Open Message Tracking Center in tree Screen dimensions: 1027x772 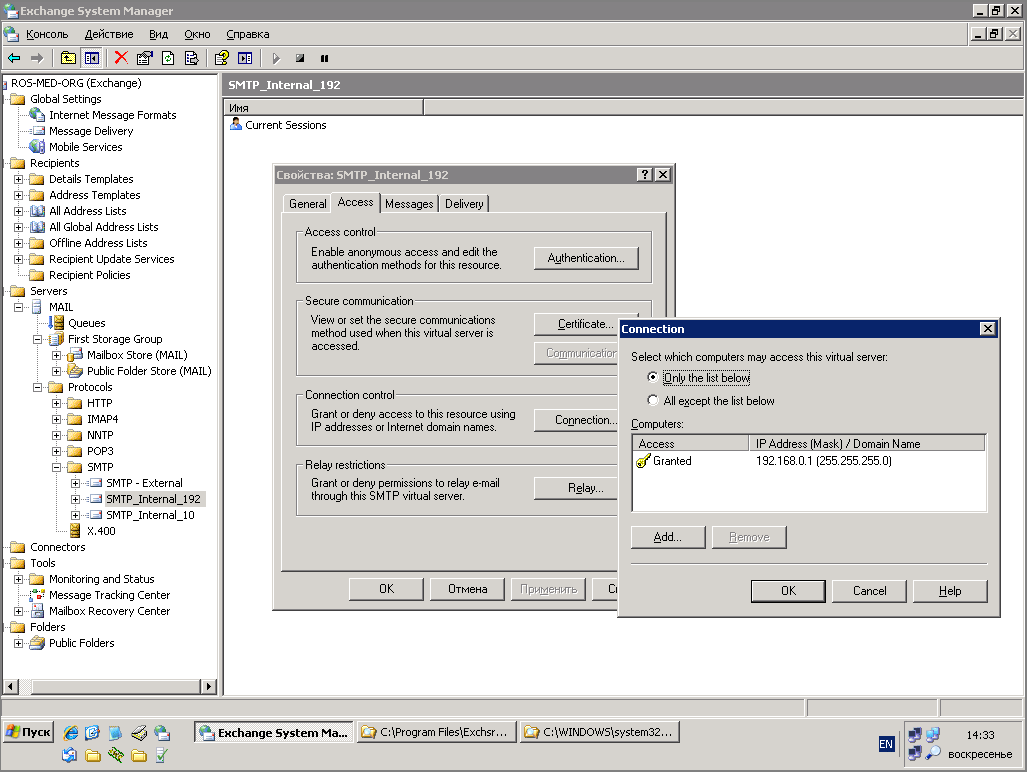[x=109, y=595]
